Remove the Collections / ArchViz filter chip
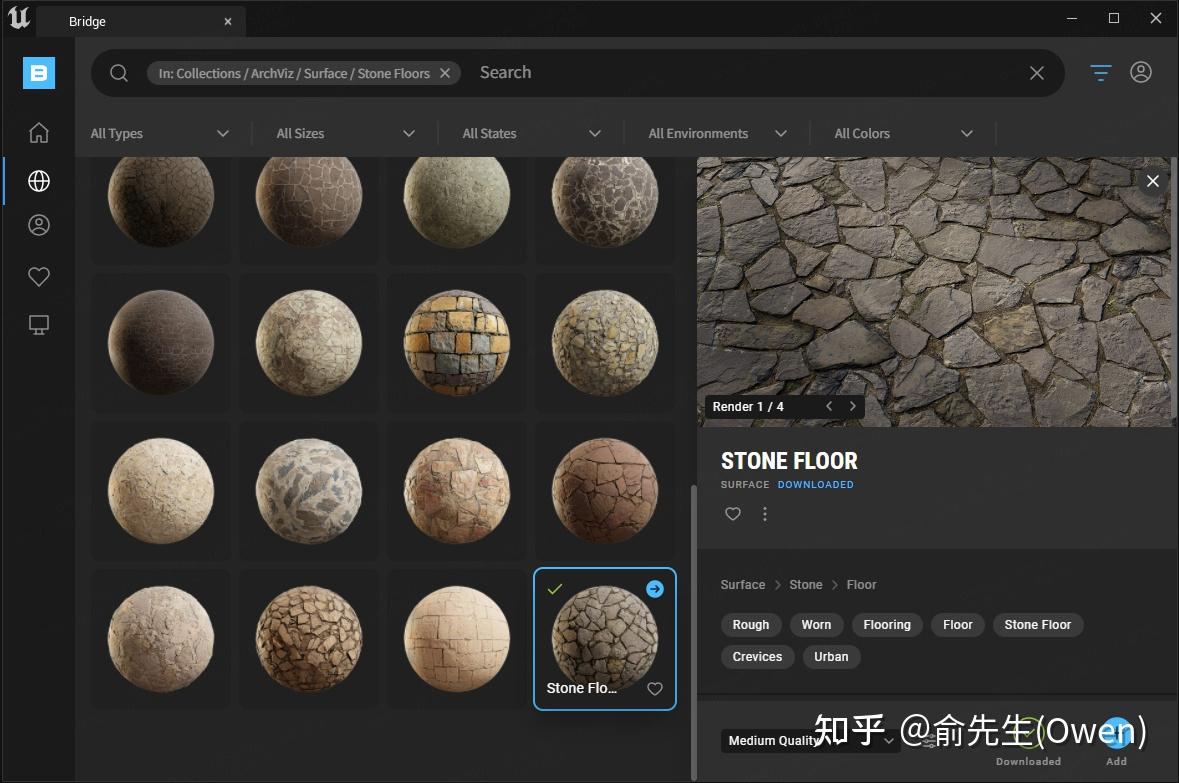The height and width of the screenshot is (783, 1179). [x=445, y=73]
